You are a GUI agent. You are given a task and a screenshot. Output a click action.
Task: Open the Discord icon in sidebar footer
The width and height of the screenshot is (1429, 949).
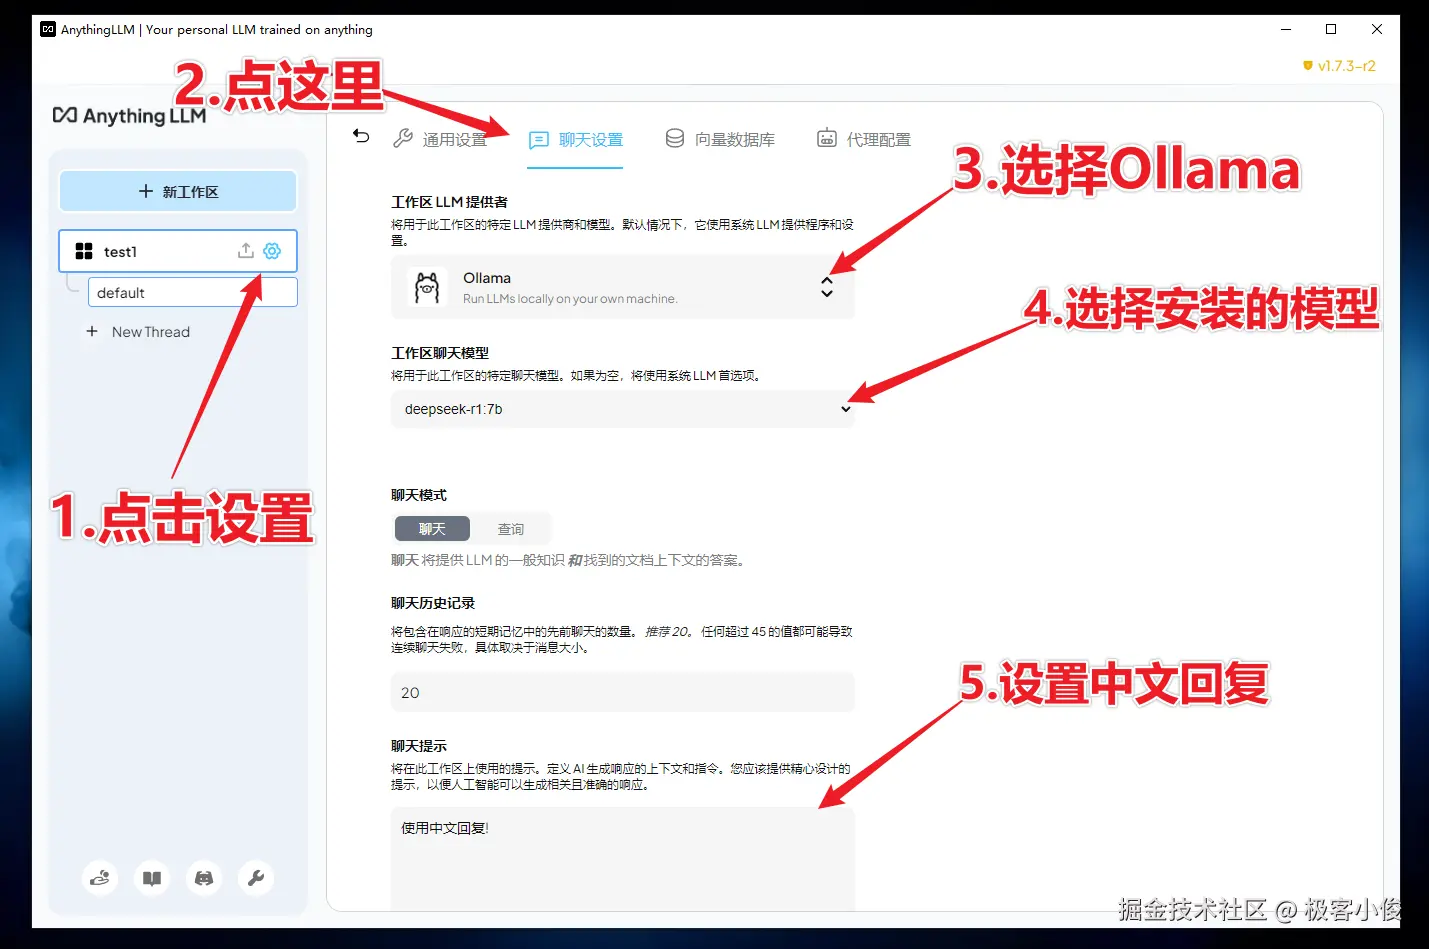pyautogui.click(x=204, y=878)
